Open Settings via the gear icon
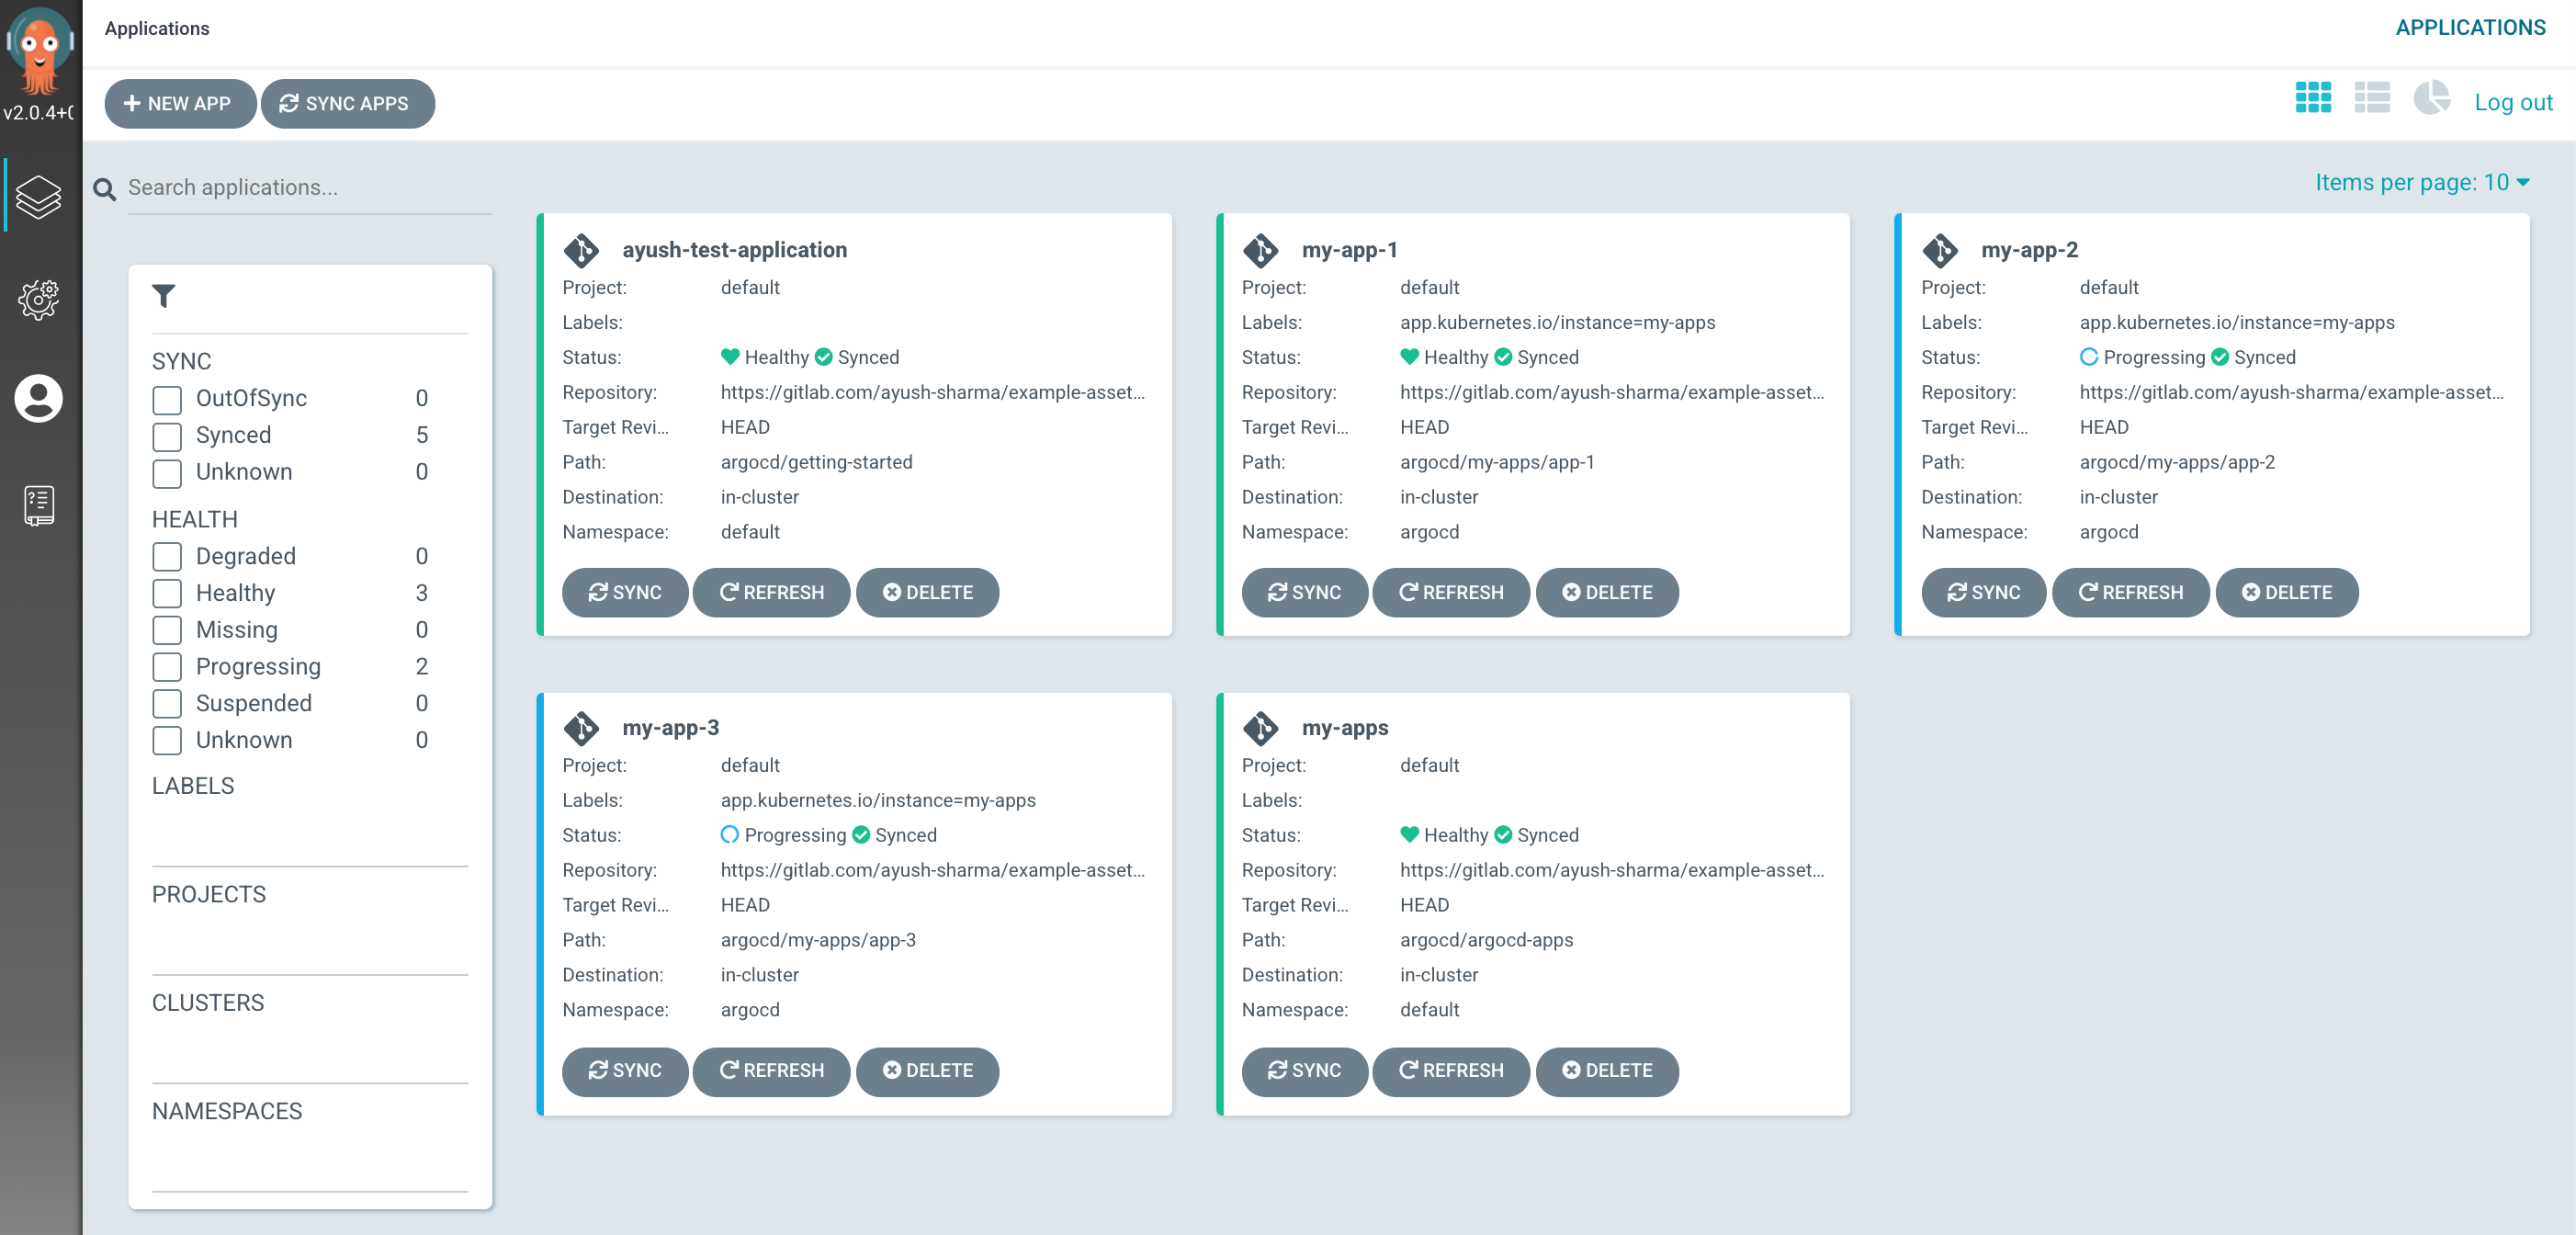 pyautogui.click(x=39, y=299)
